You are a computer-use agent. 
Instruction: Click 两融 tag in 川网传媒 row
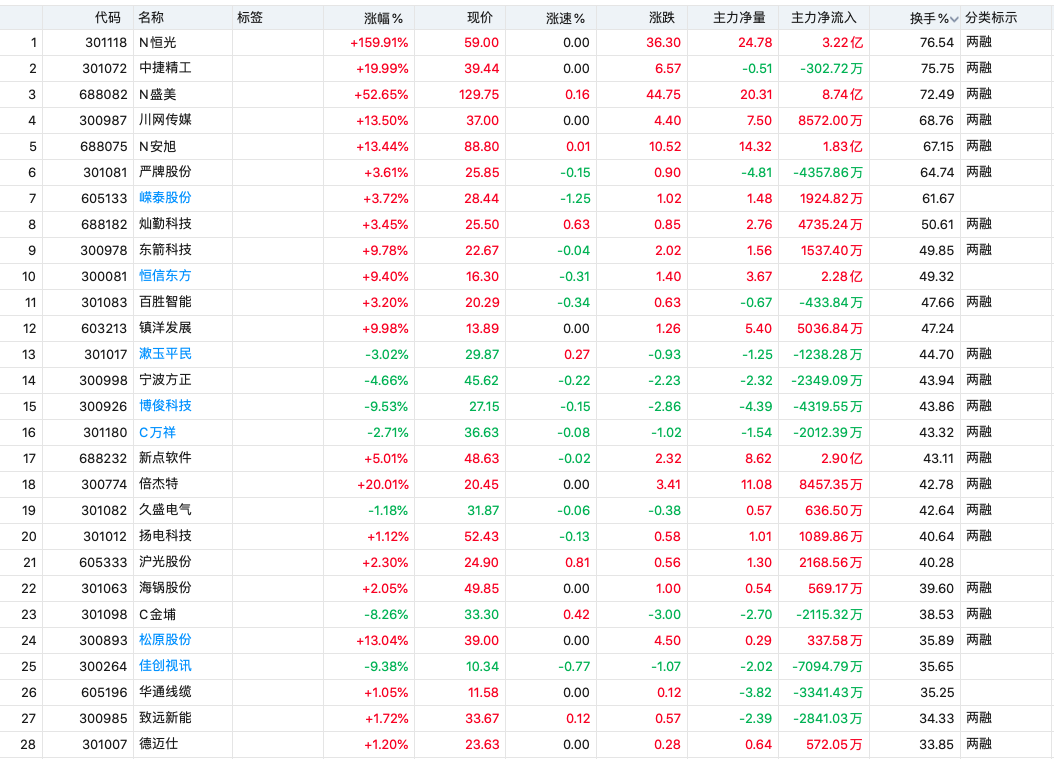979,120
